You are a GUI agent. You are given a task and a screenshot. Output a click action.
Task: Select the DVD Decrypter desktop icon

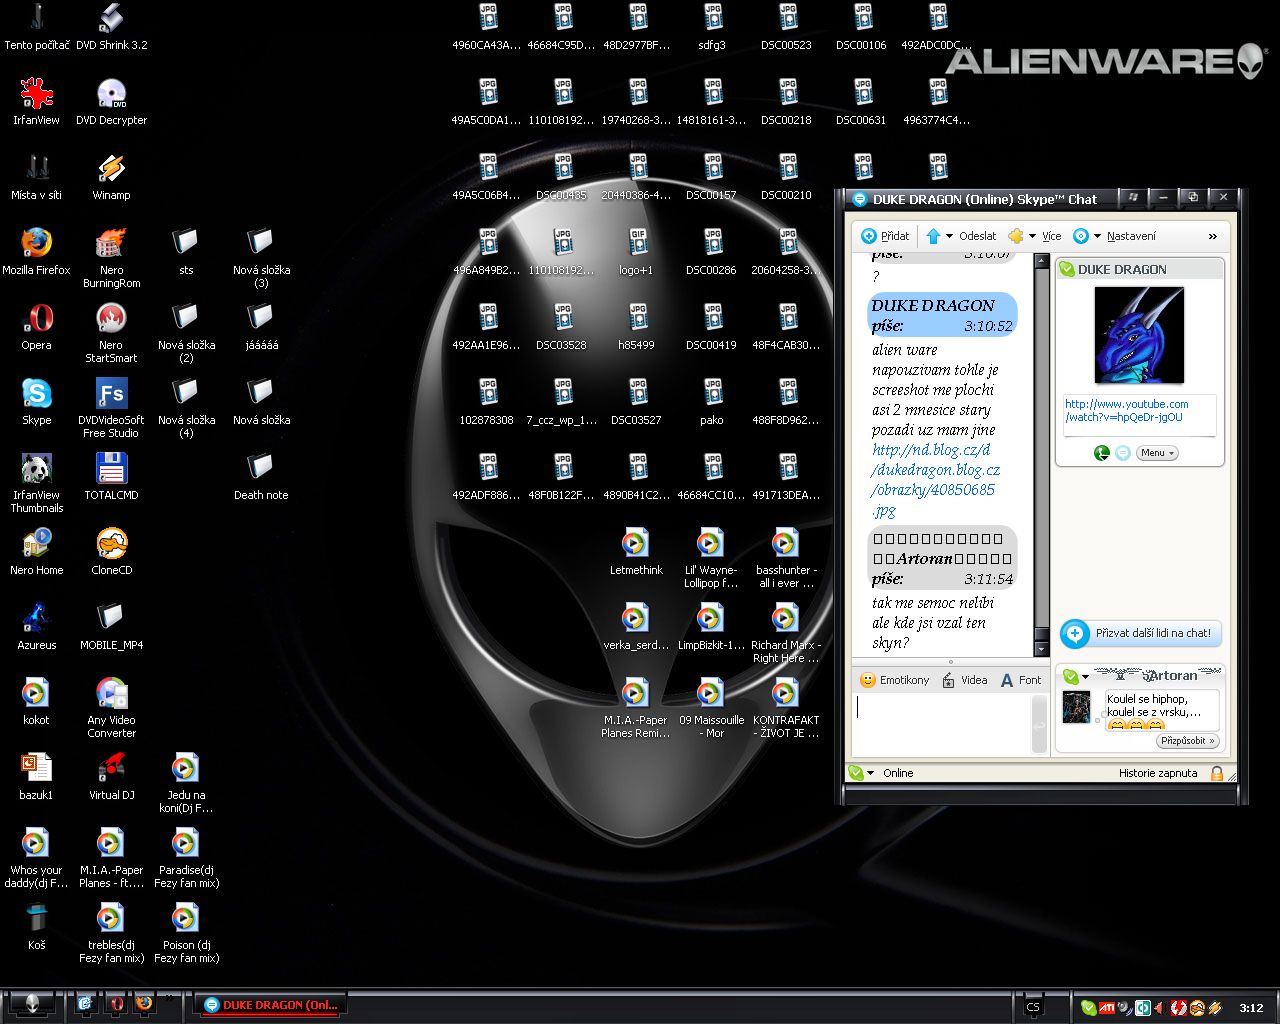point(111,102)
